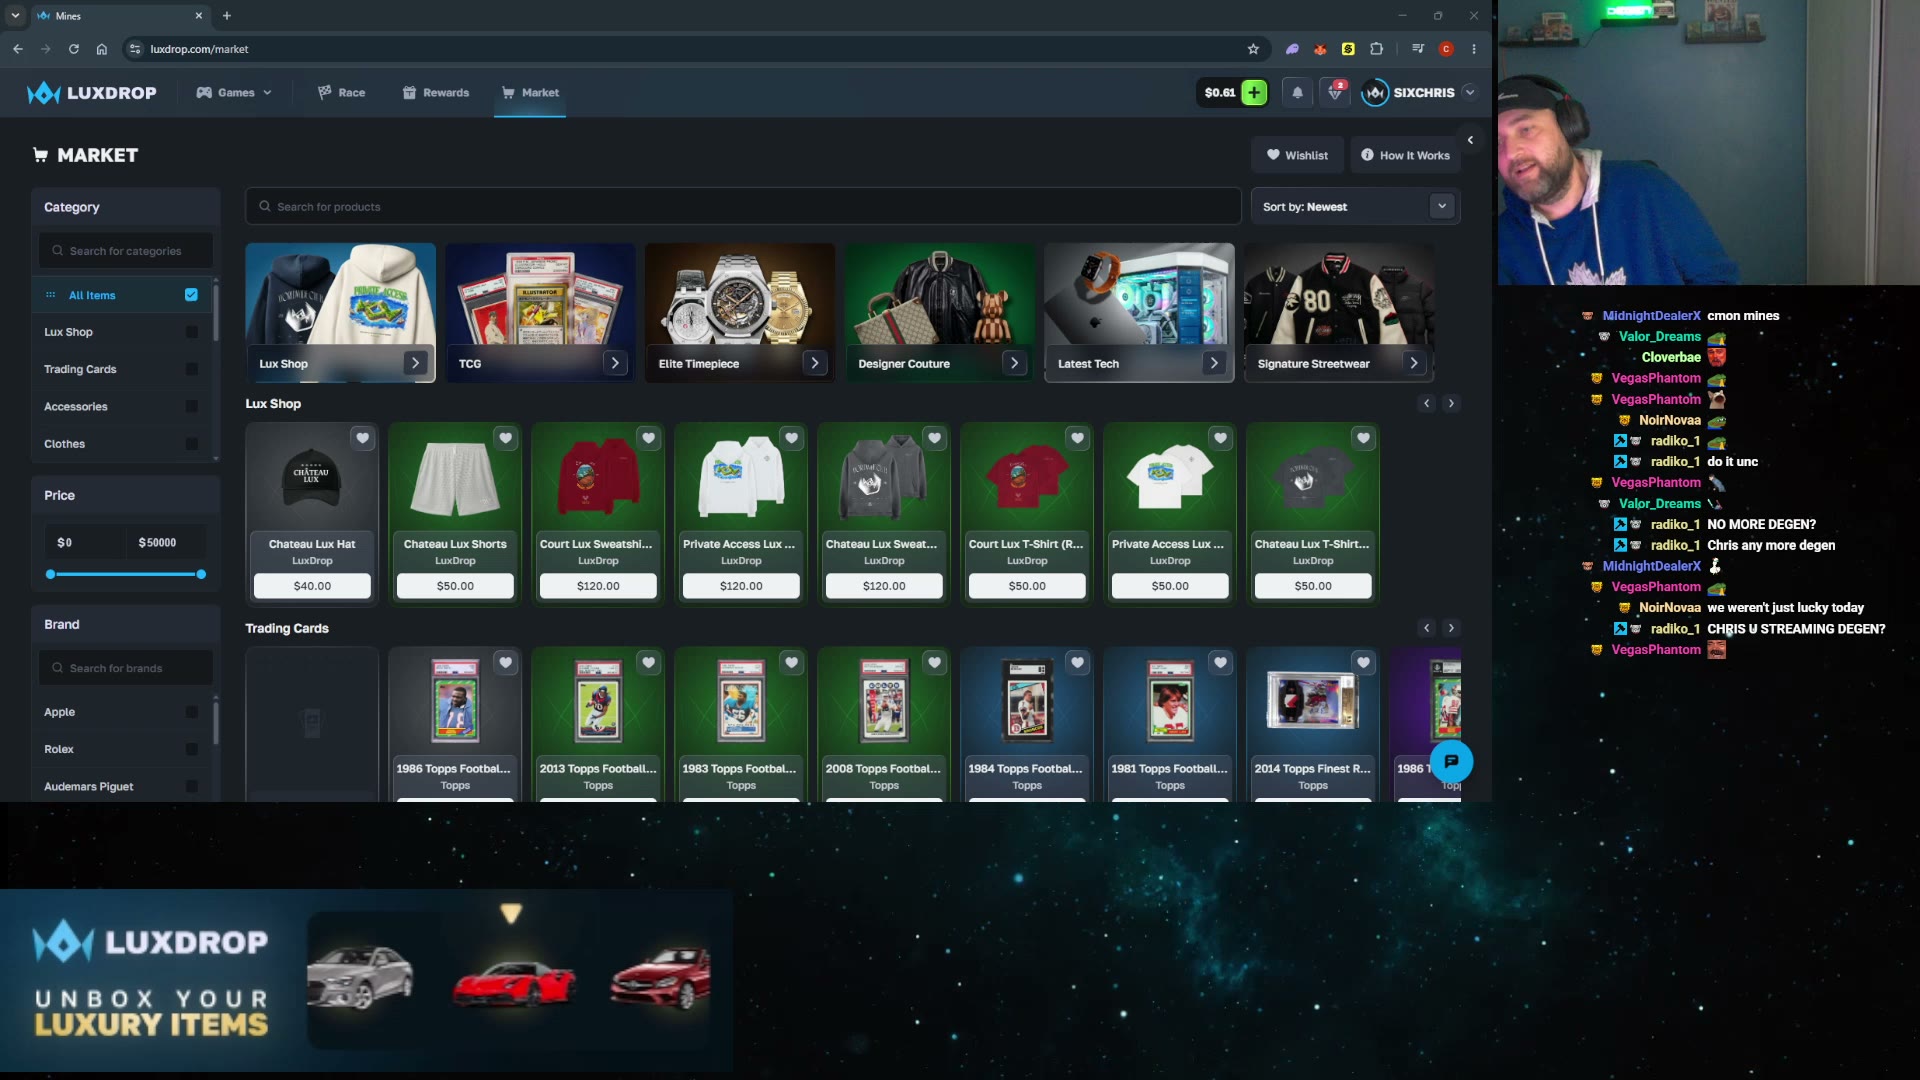This screenshot has width=1920, height=1080.
Task: Select the Market nav tab
Action: pyautogui.click(x=530, y=93)
